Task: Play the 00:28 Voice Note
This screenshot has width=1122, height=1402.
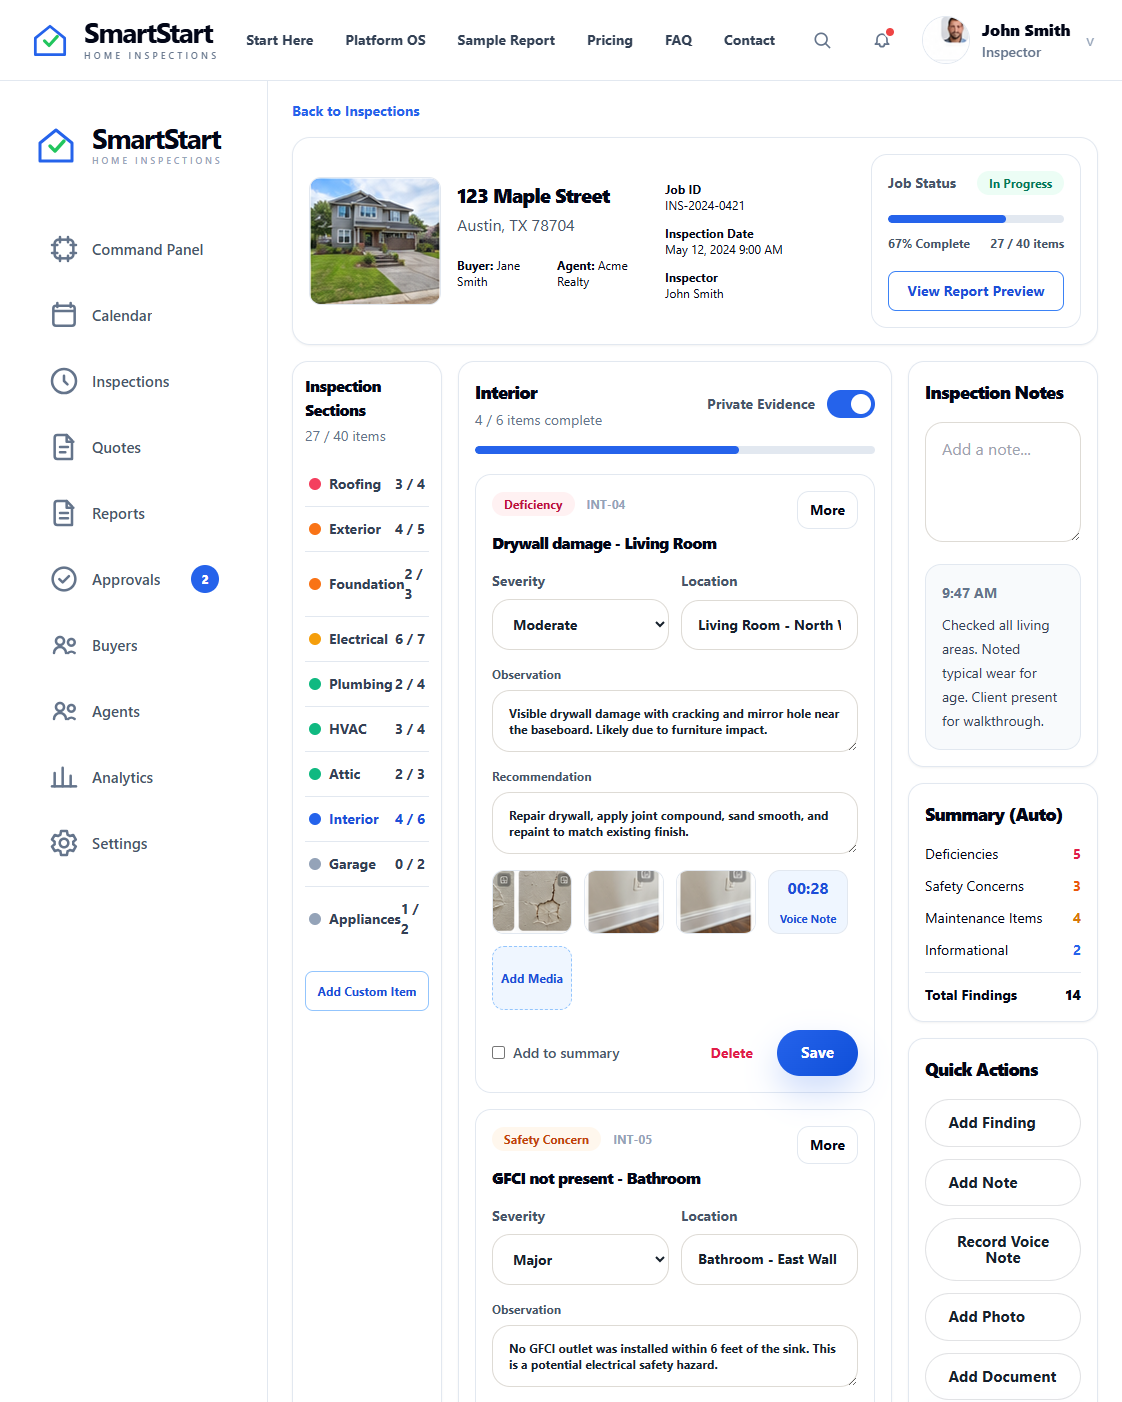Action: coord(808,902)
